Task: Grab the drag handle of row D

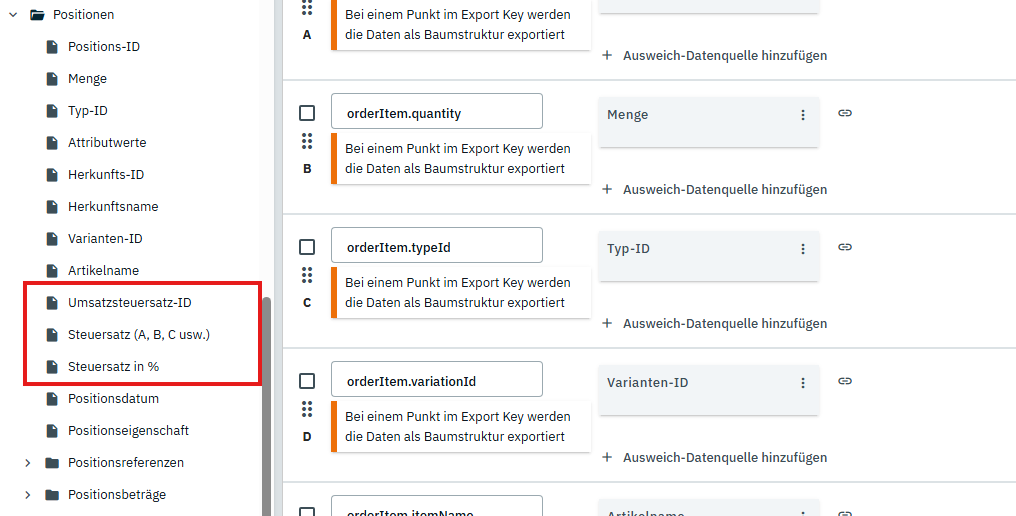Action: 307,409
